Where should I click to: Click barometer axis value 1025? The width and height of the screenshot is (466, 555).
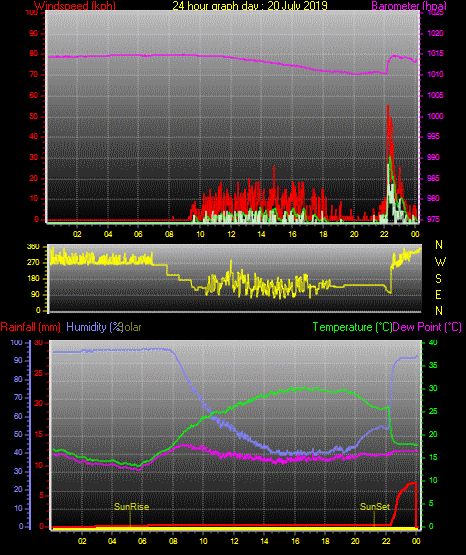tap(435, 13)
